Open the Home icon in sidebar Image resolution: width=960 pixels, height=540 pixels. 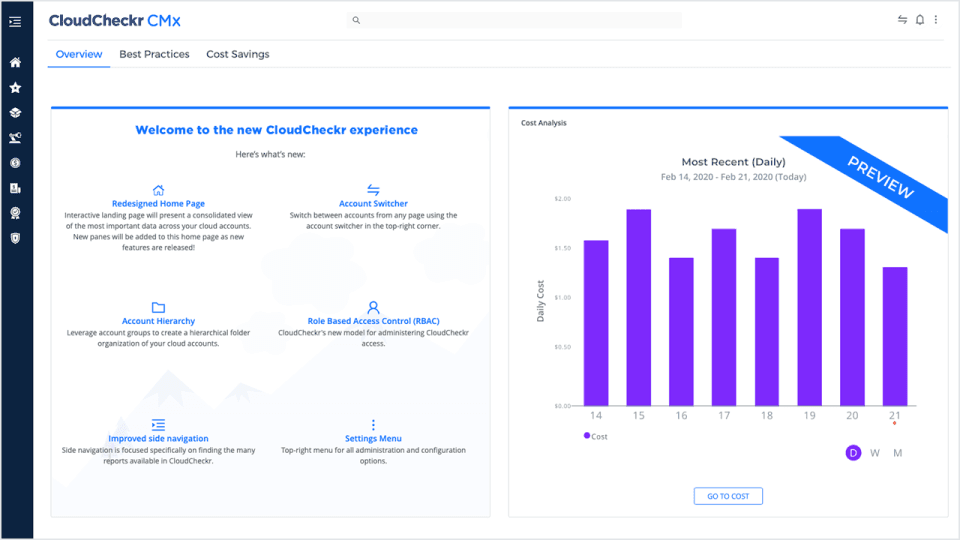tap(15, 62)
